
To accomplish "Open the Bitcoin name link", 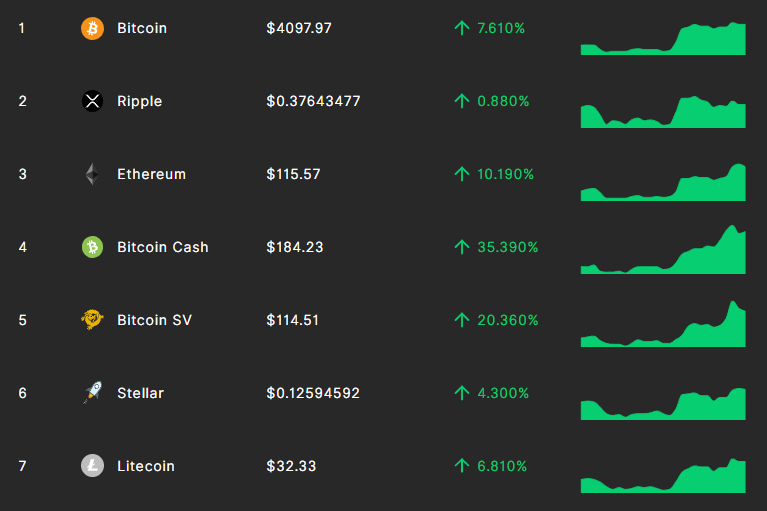I will (142, 28).
